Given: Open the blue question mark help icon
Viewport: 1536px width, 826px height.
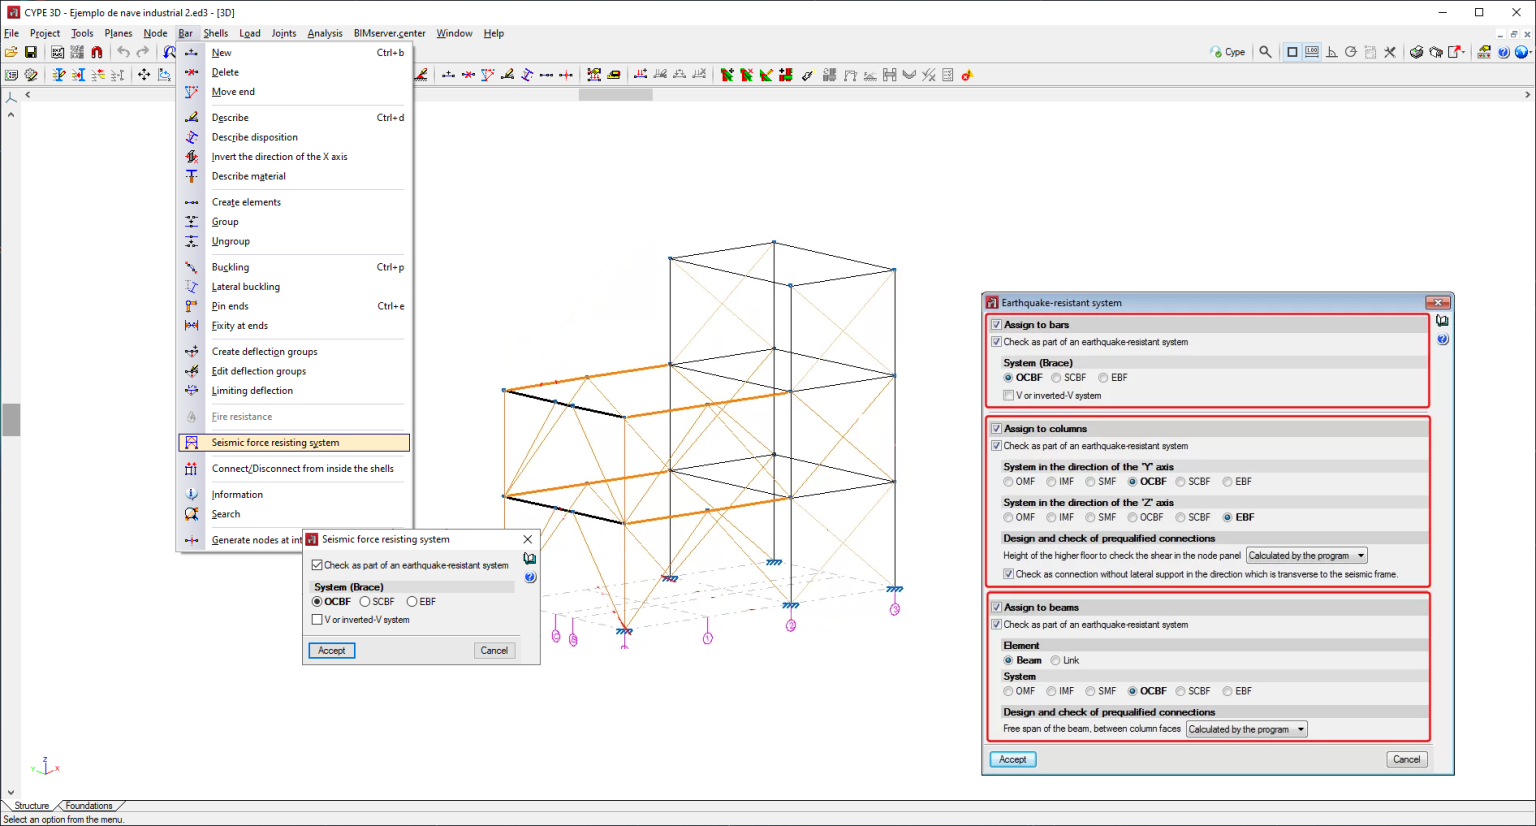Looking at the screenshot, I should [x=1503, y=52].
